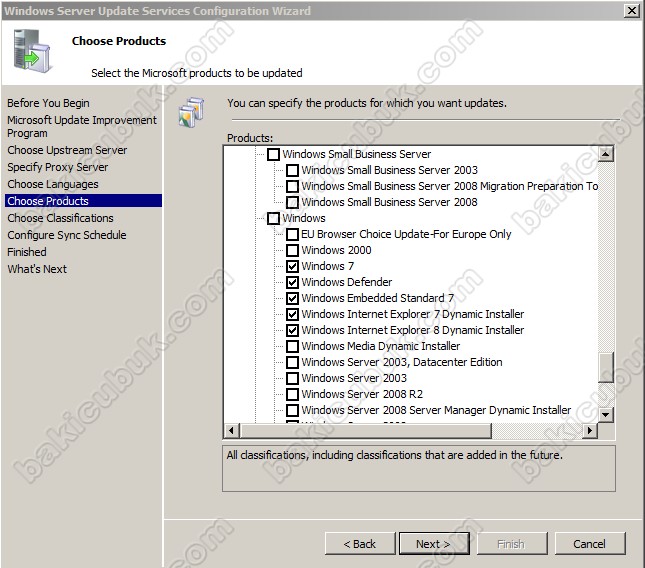Viewport: 645px width, 568px height.
Task: Open the Finished step
Action: (27, 252)
